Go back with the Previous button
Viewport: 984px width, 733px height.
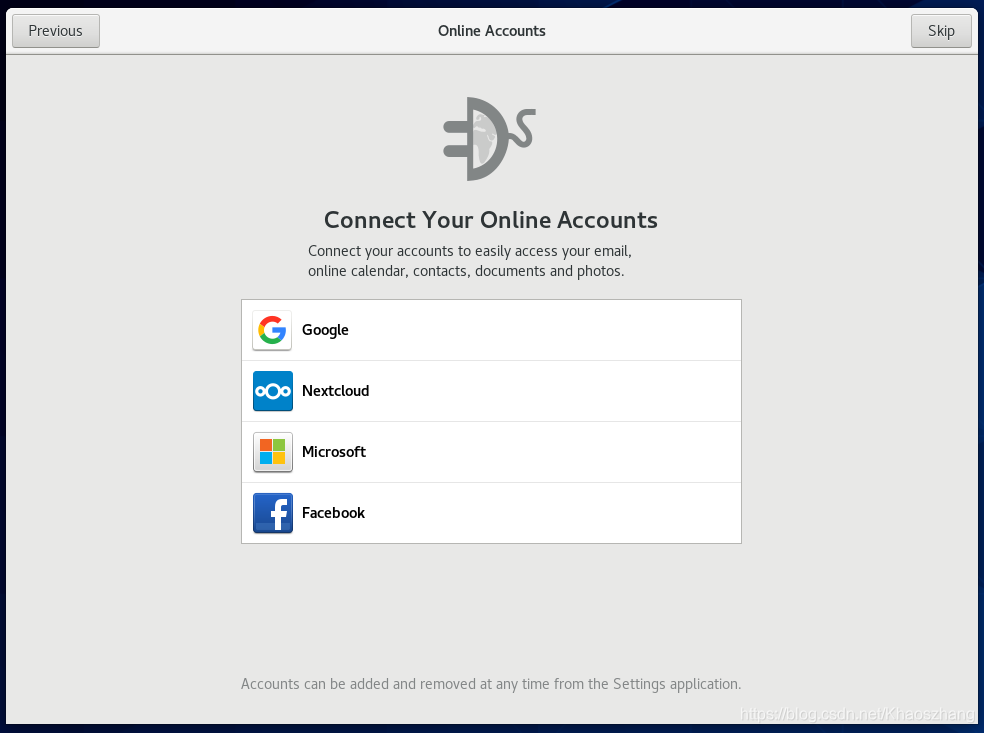tap(56, 31)
